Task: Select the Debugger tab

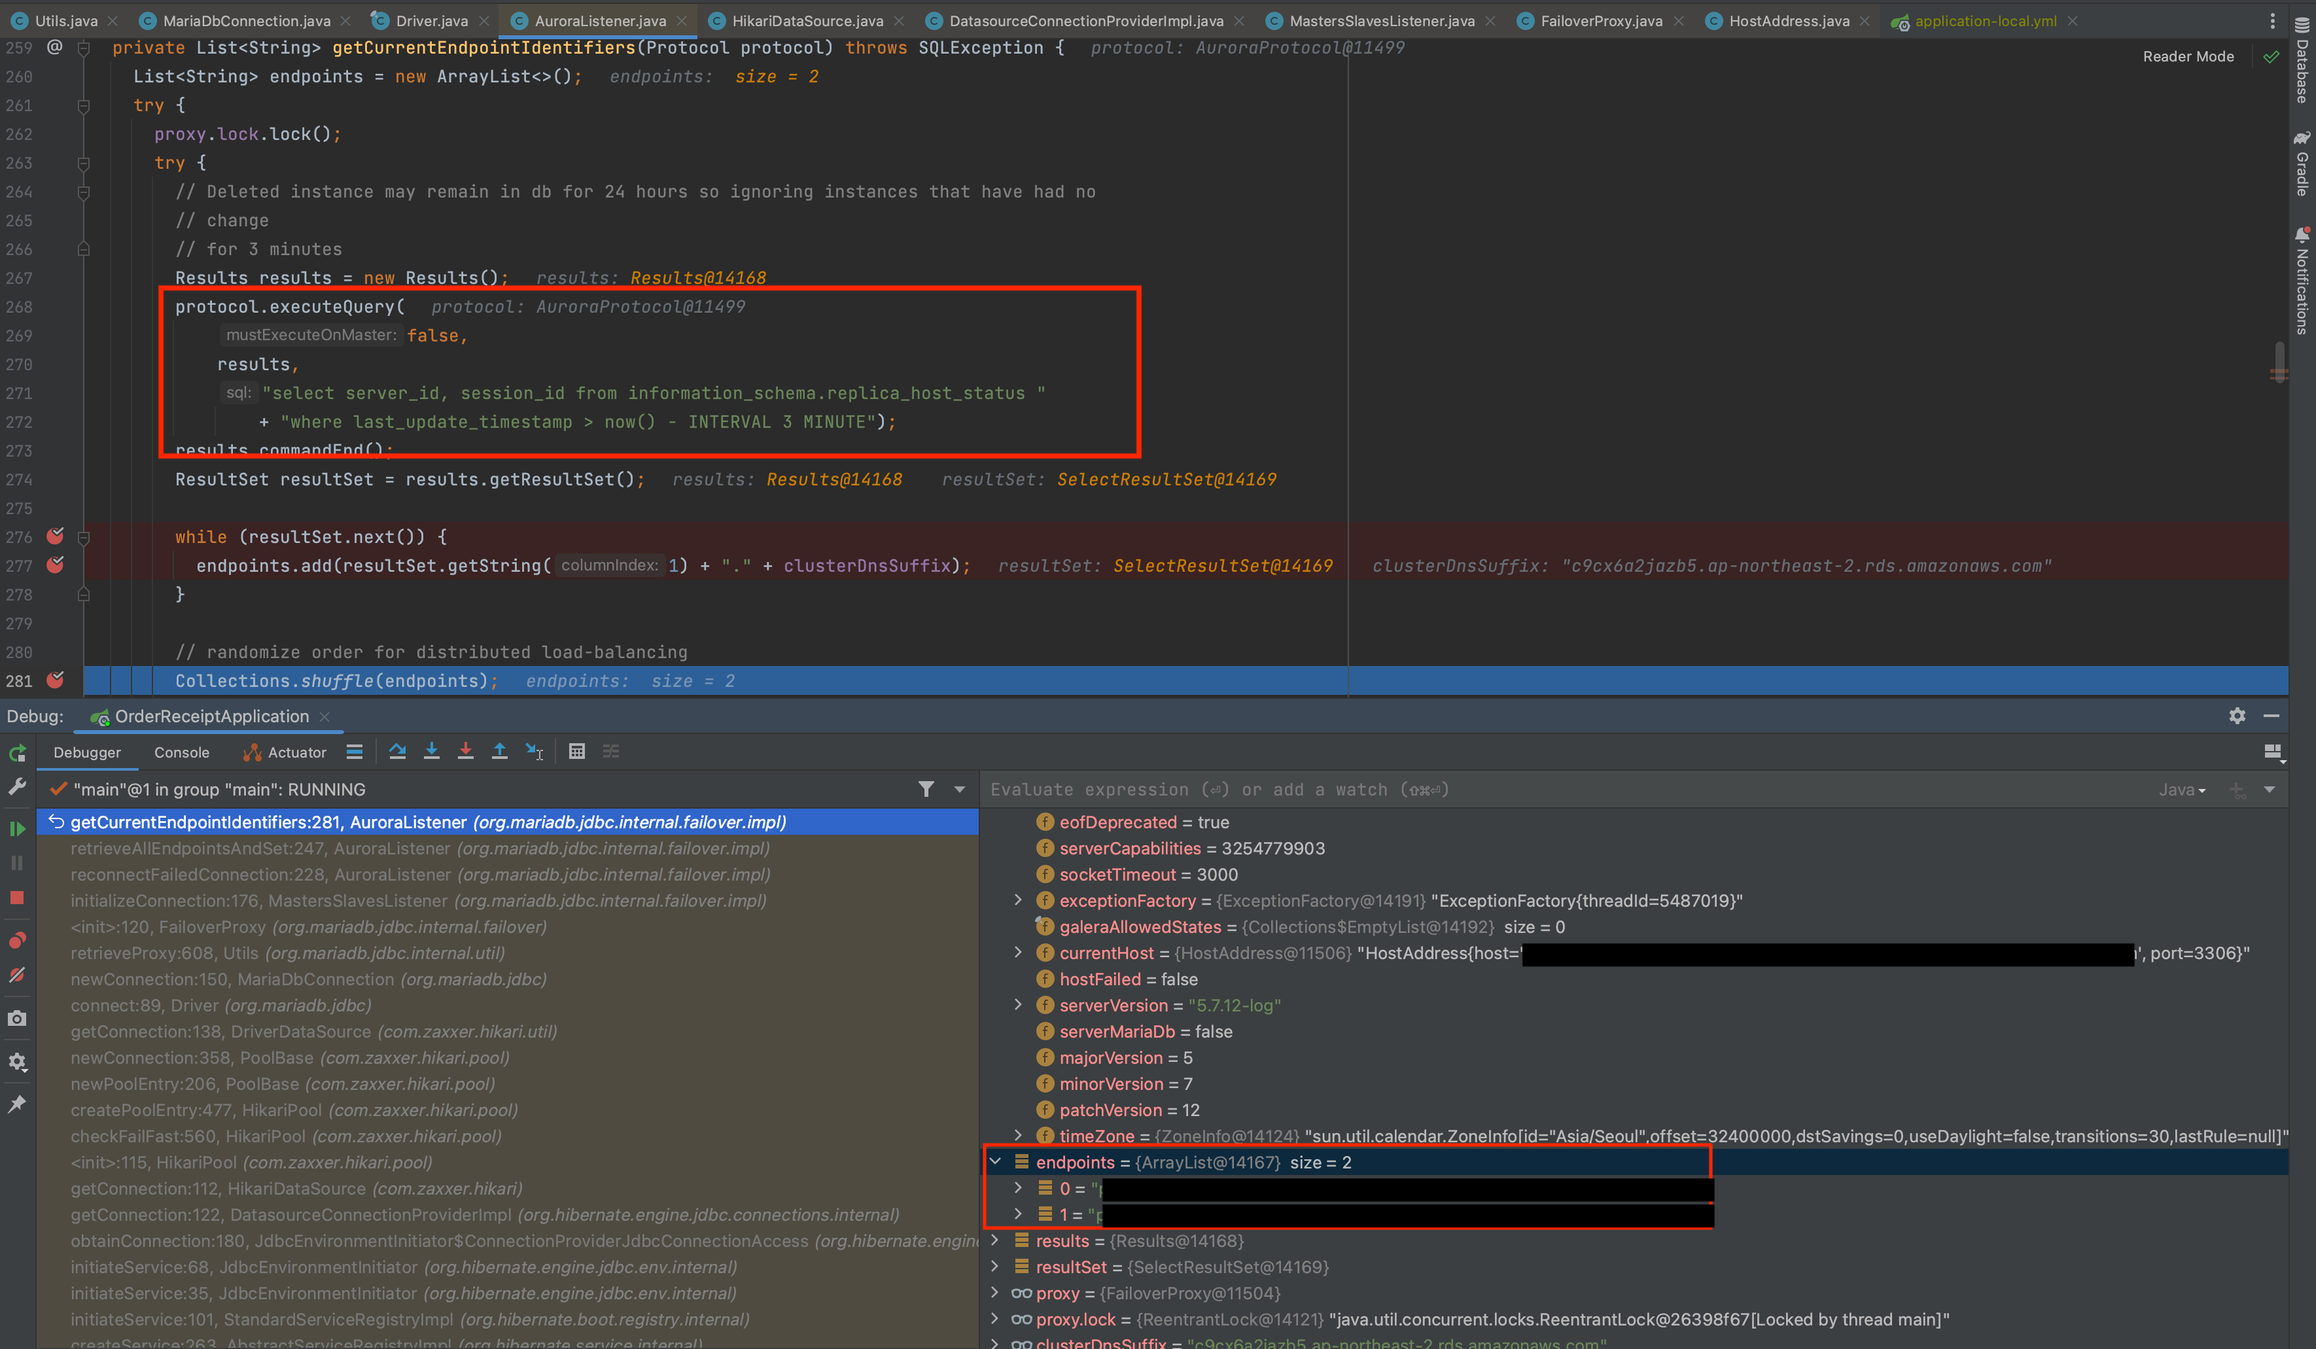Action: tap(87, 752)
